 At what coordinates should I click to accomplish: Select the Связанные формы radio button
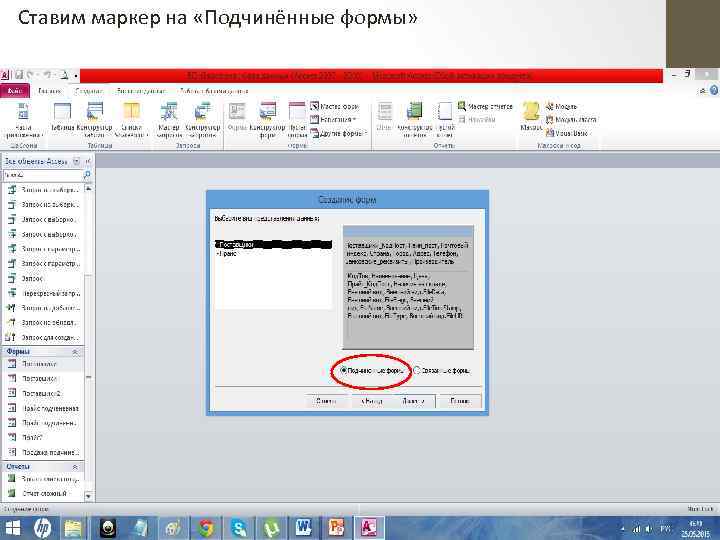coord(416,370)
